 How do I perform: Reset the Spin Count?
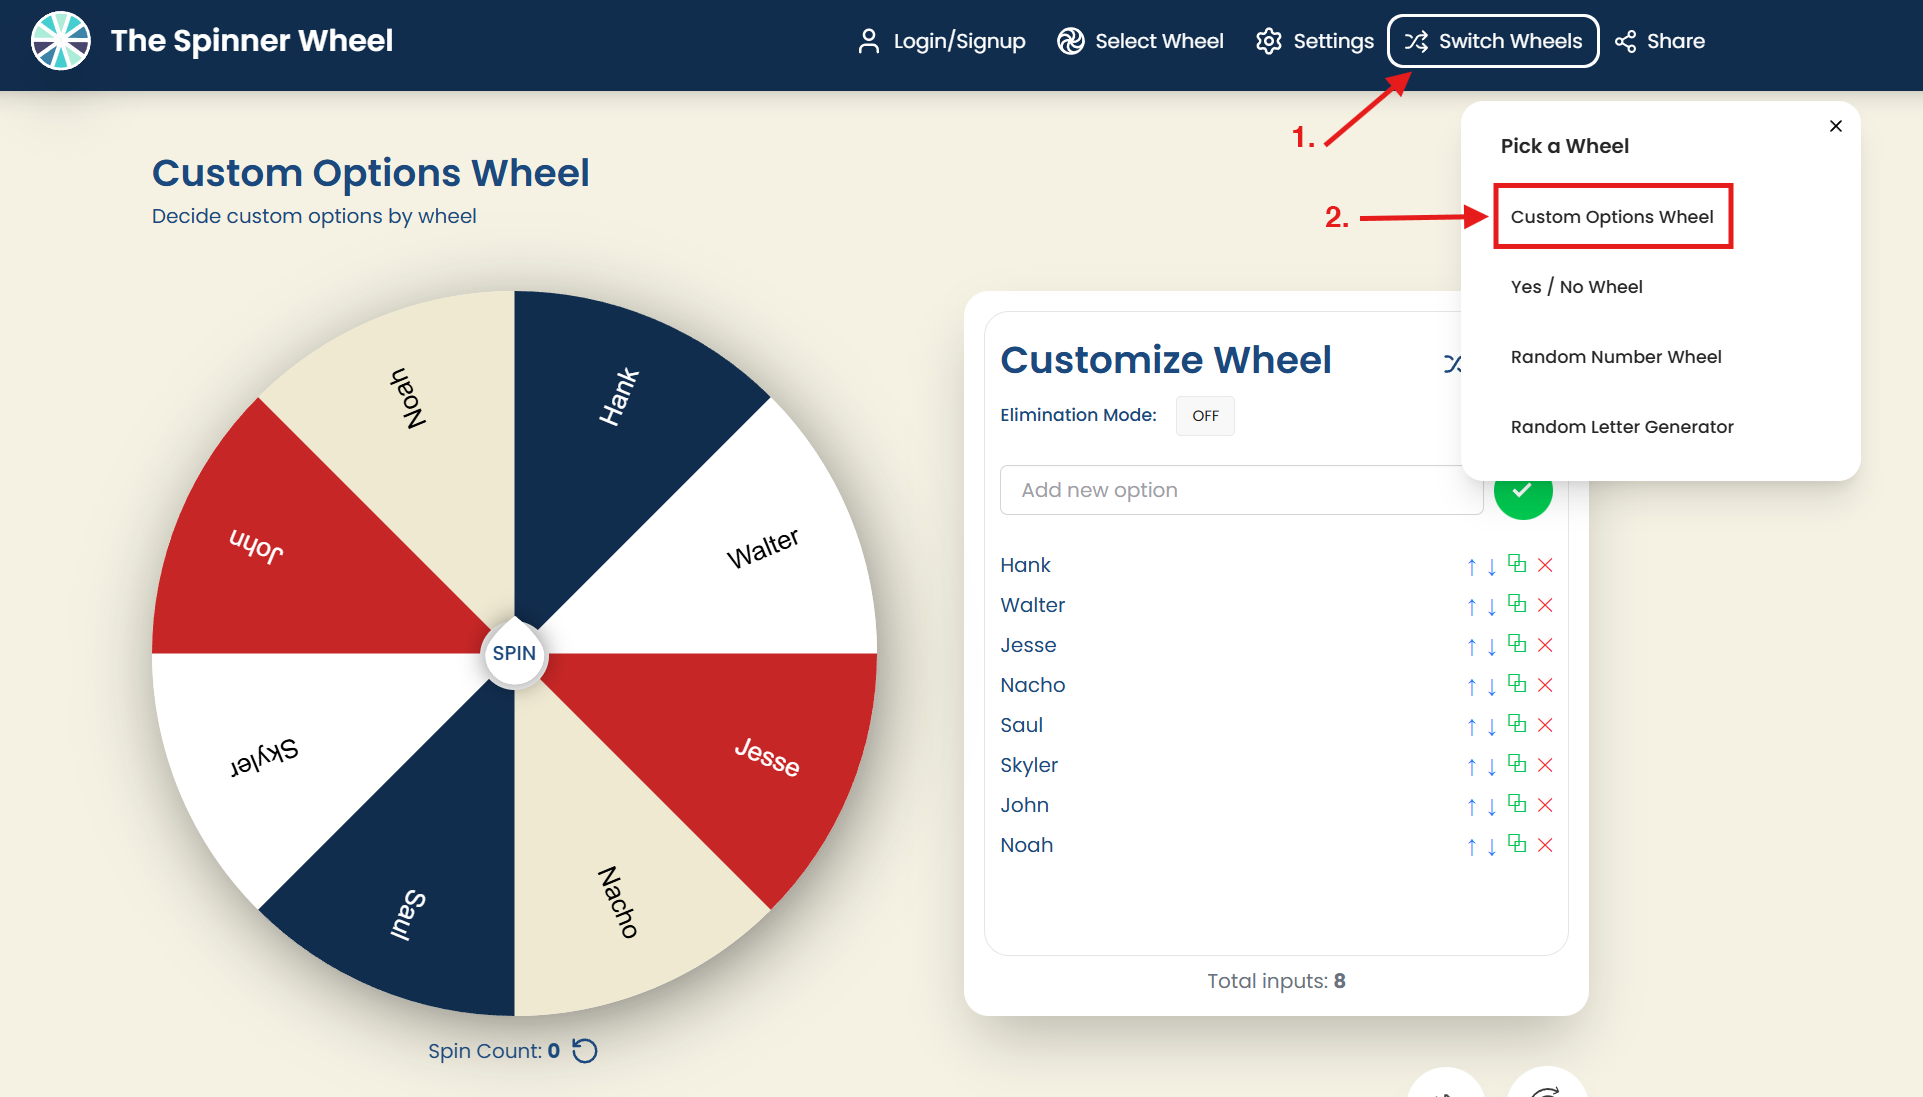click(585, 1050)
